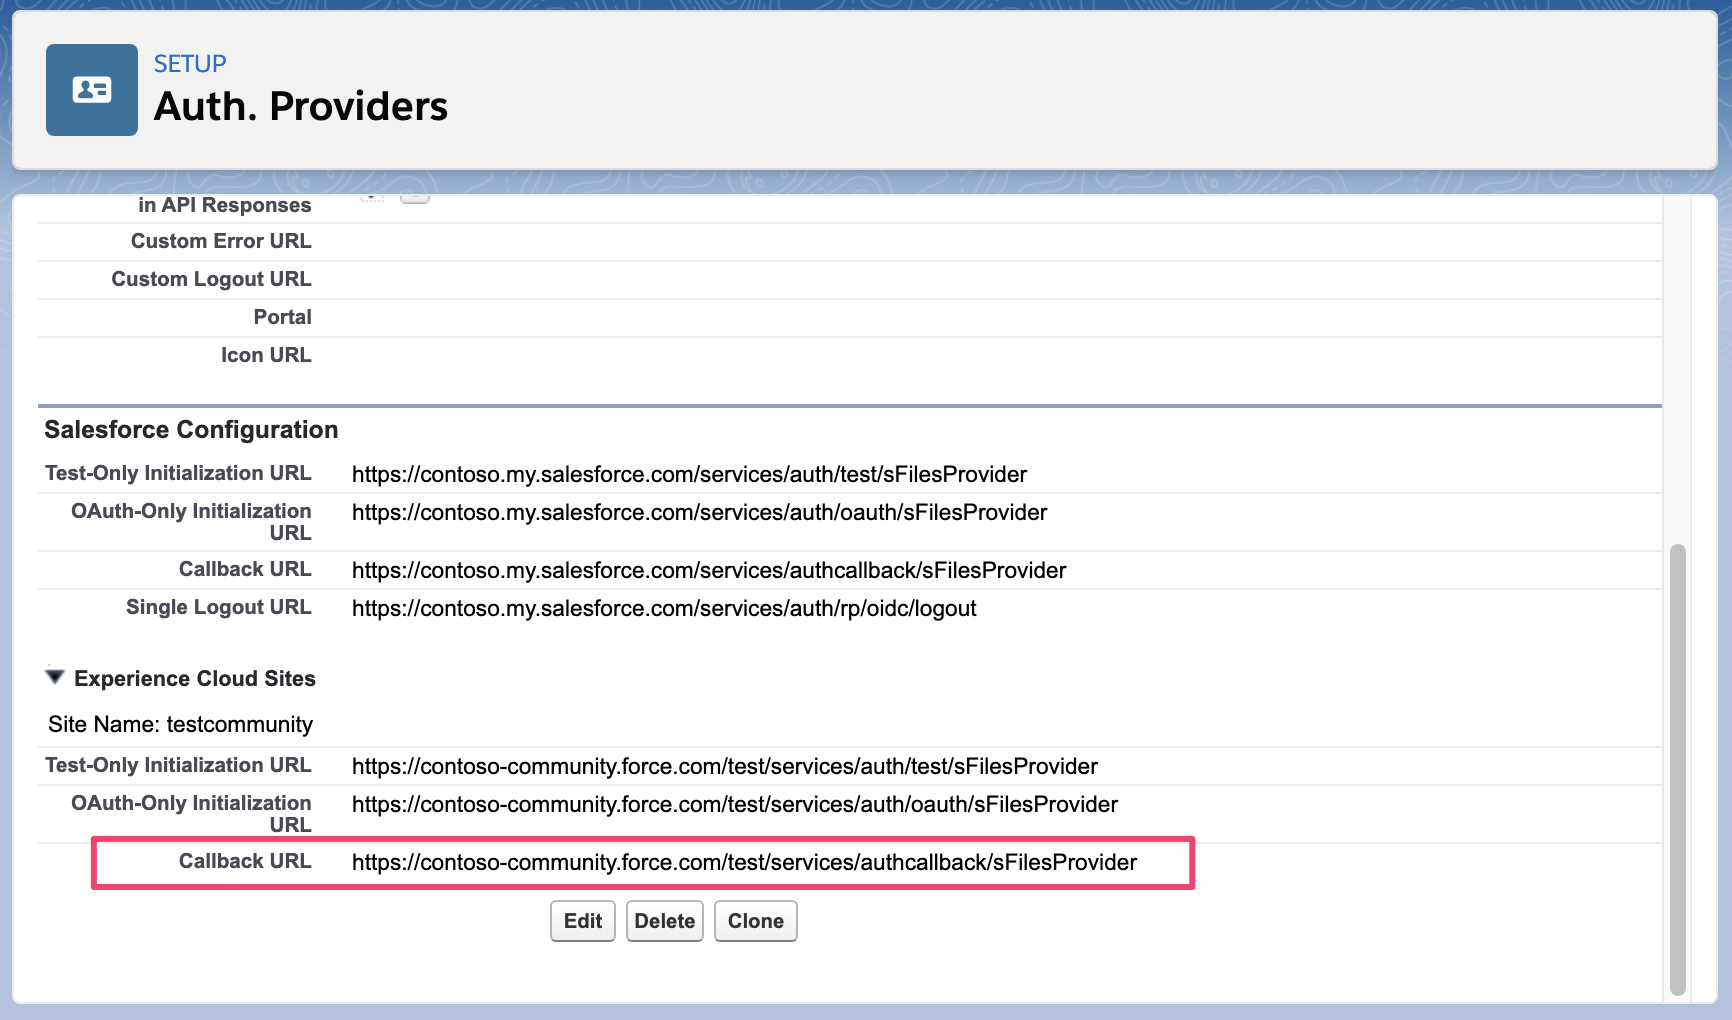Click the Edit button
Screen dimensions: 1732x1020
pos(583,921)
